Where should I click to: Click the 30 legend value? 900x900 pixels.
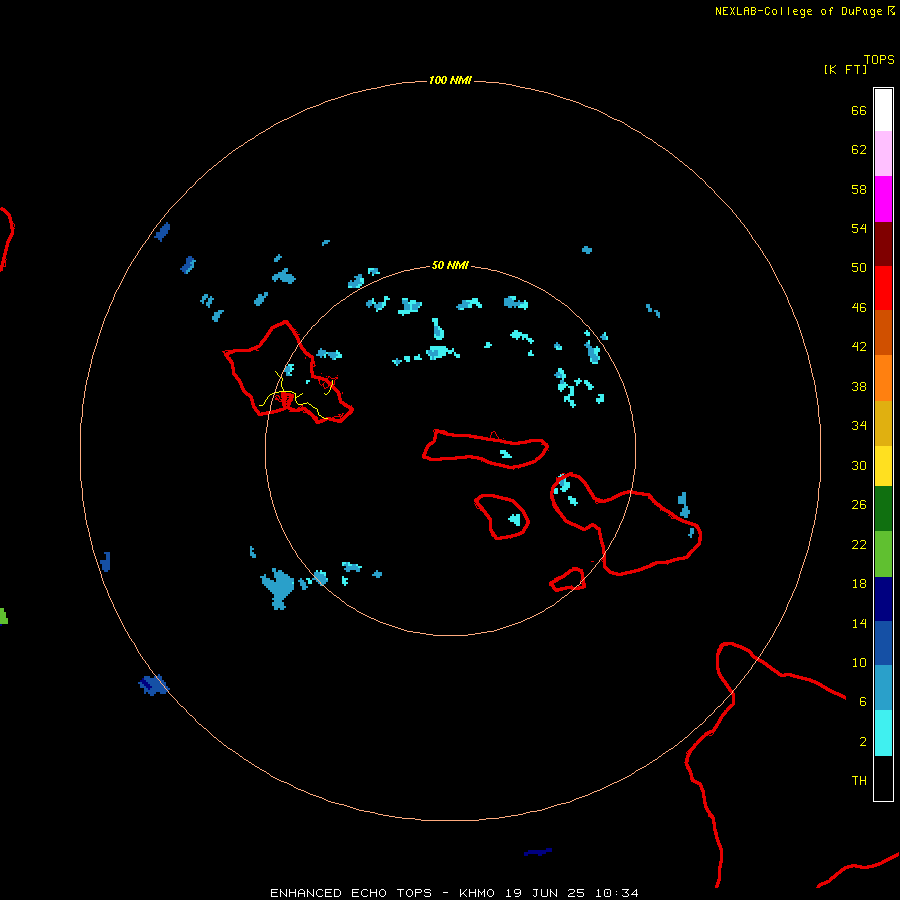click(859, 465)
